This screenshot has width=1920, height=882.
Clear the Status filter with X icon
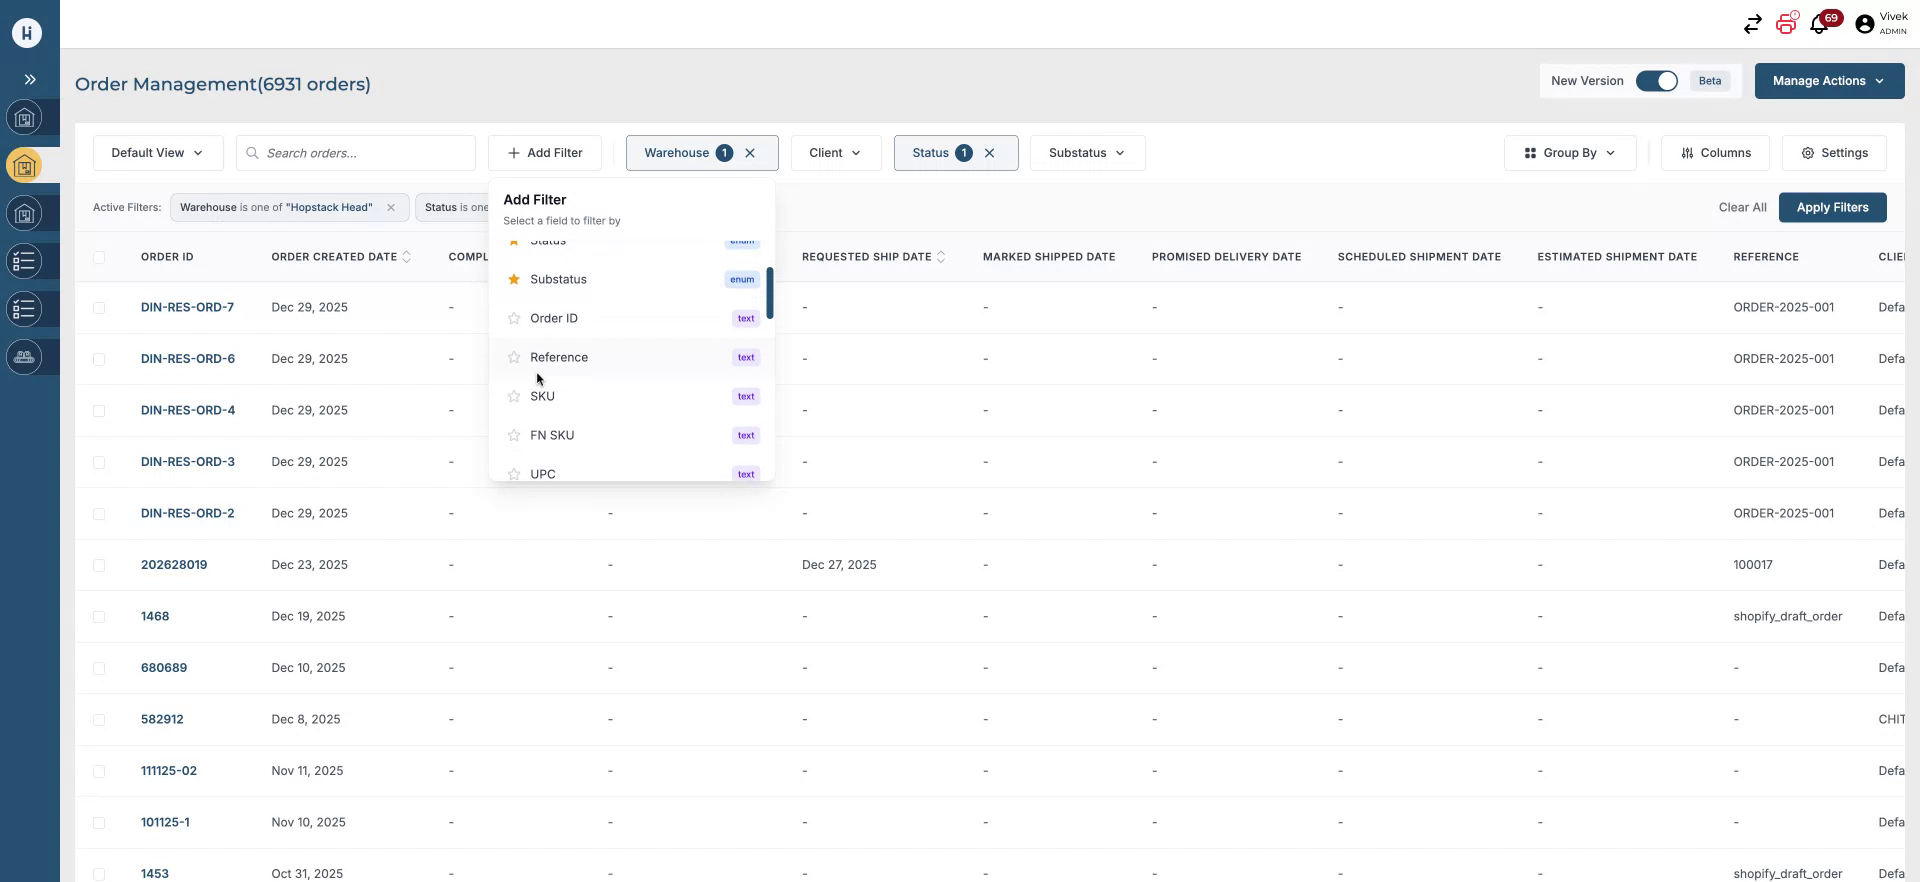click(990, 153)
